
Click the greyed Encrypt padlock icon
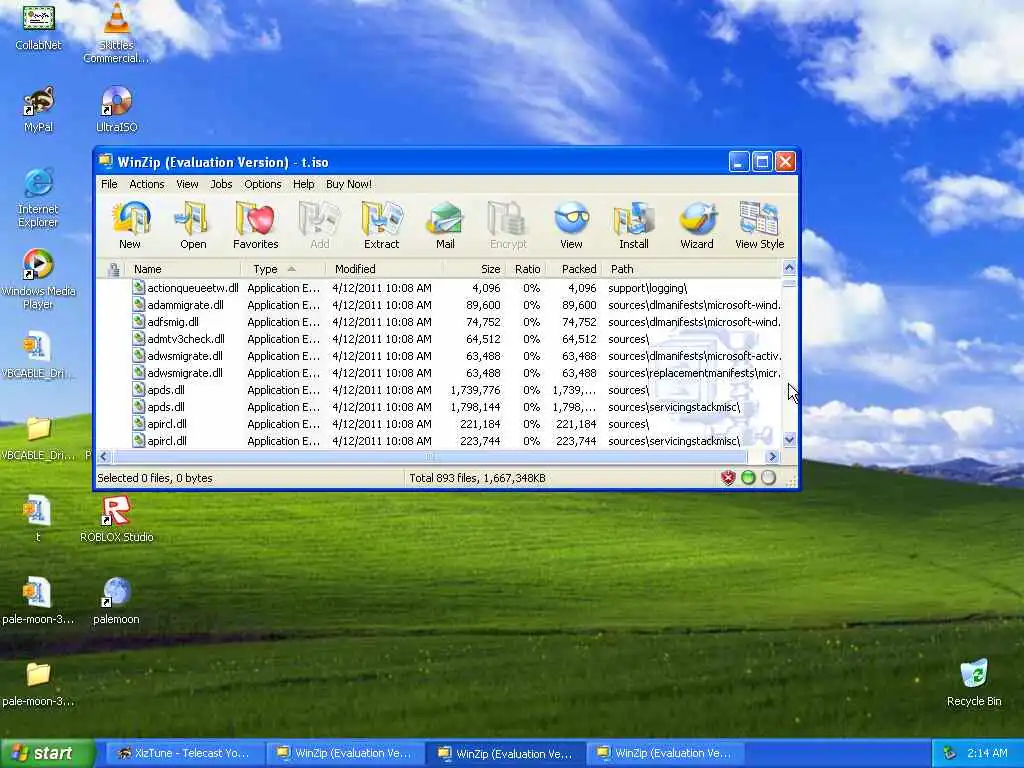tap(507, 226)
